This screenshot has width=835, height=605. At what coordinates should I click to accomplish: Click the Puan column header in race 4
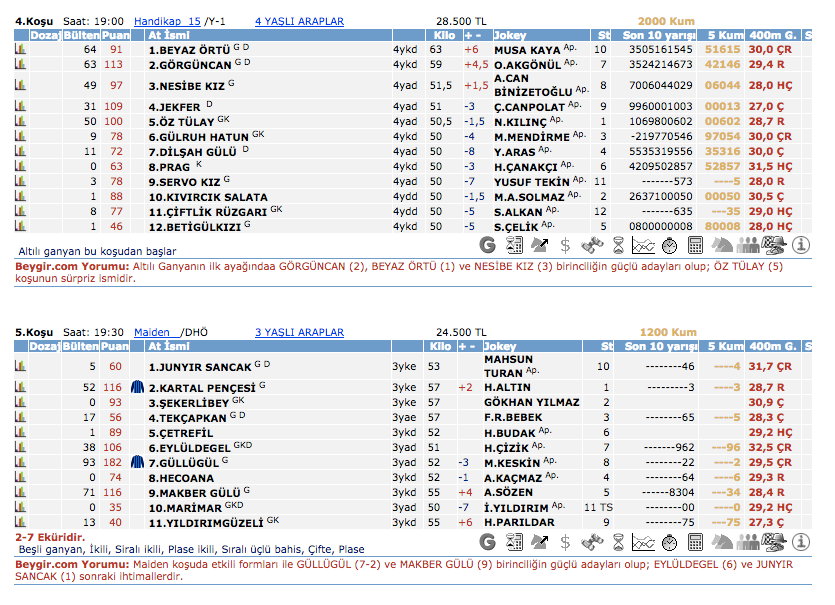pyautogui.click(x=116, y=35)
